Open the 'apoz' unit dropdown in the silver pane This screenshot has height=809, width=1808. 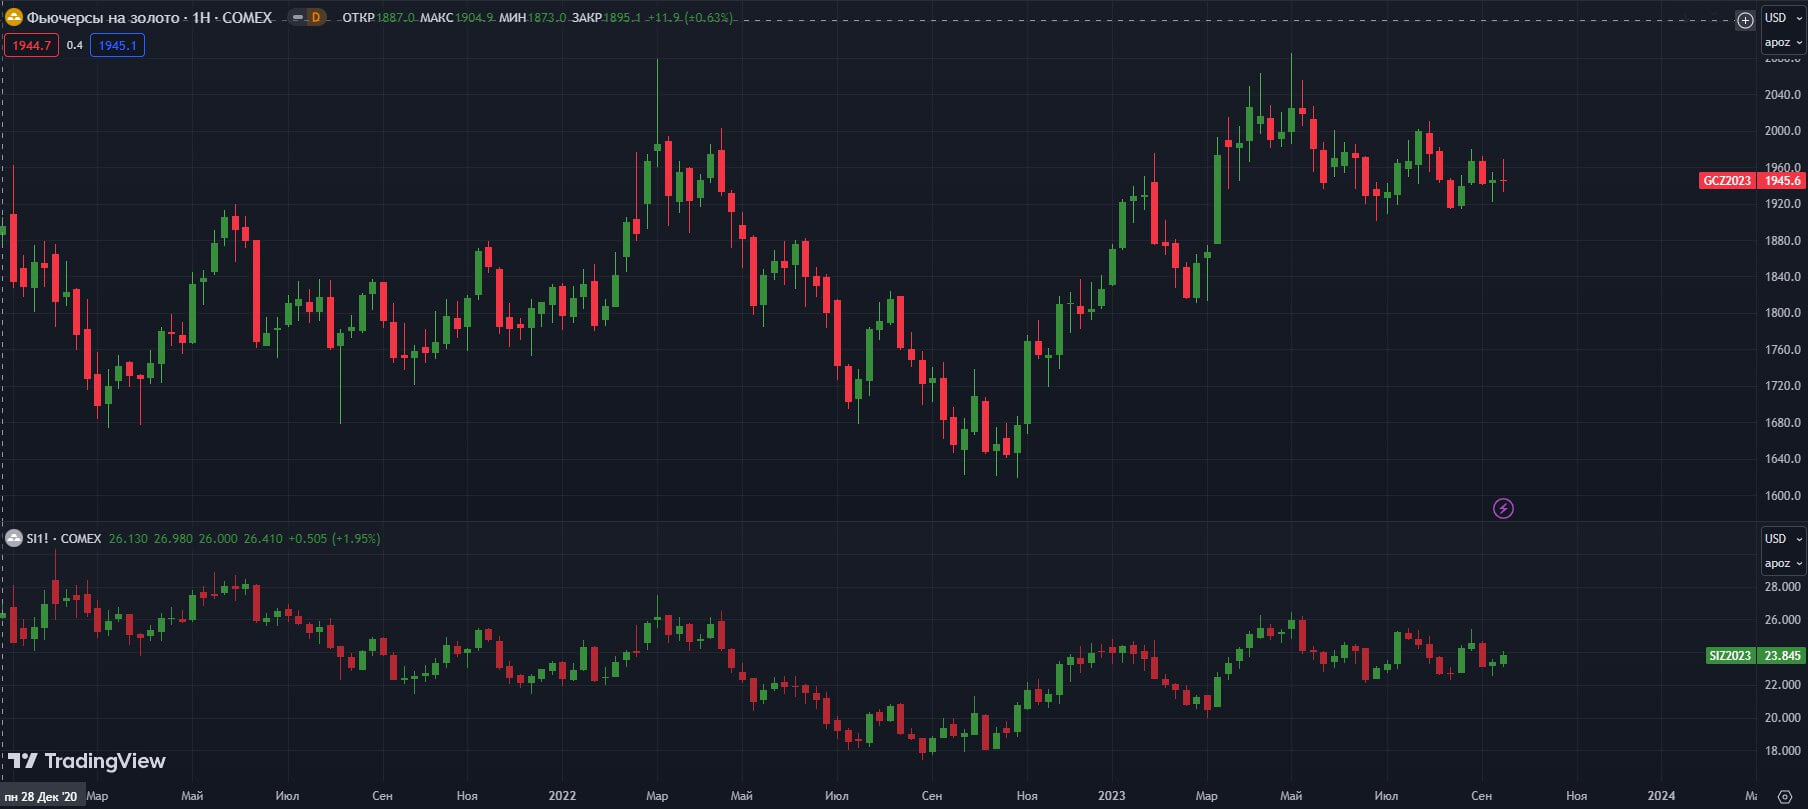pyautogui.click(x=1782, y=563)
